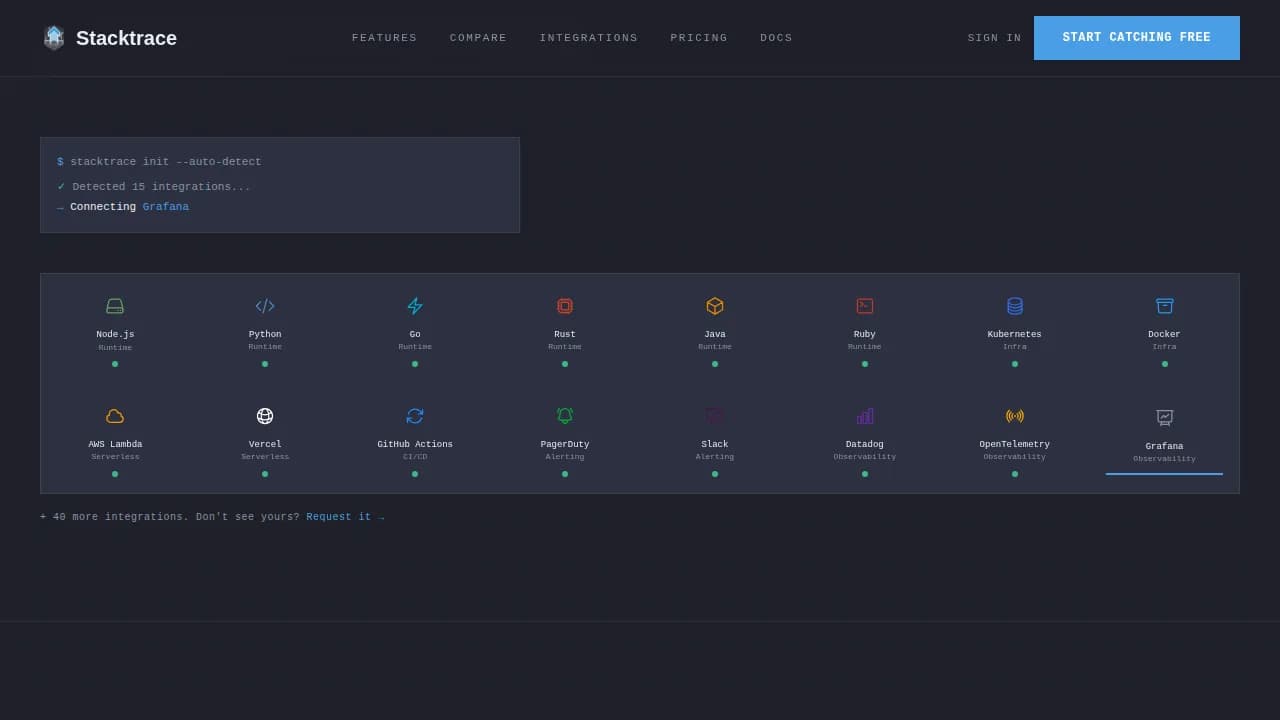Select the AWS Lambda cloud icon
Viewport: 1280px width, 720px height.
point(115,416)
